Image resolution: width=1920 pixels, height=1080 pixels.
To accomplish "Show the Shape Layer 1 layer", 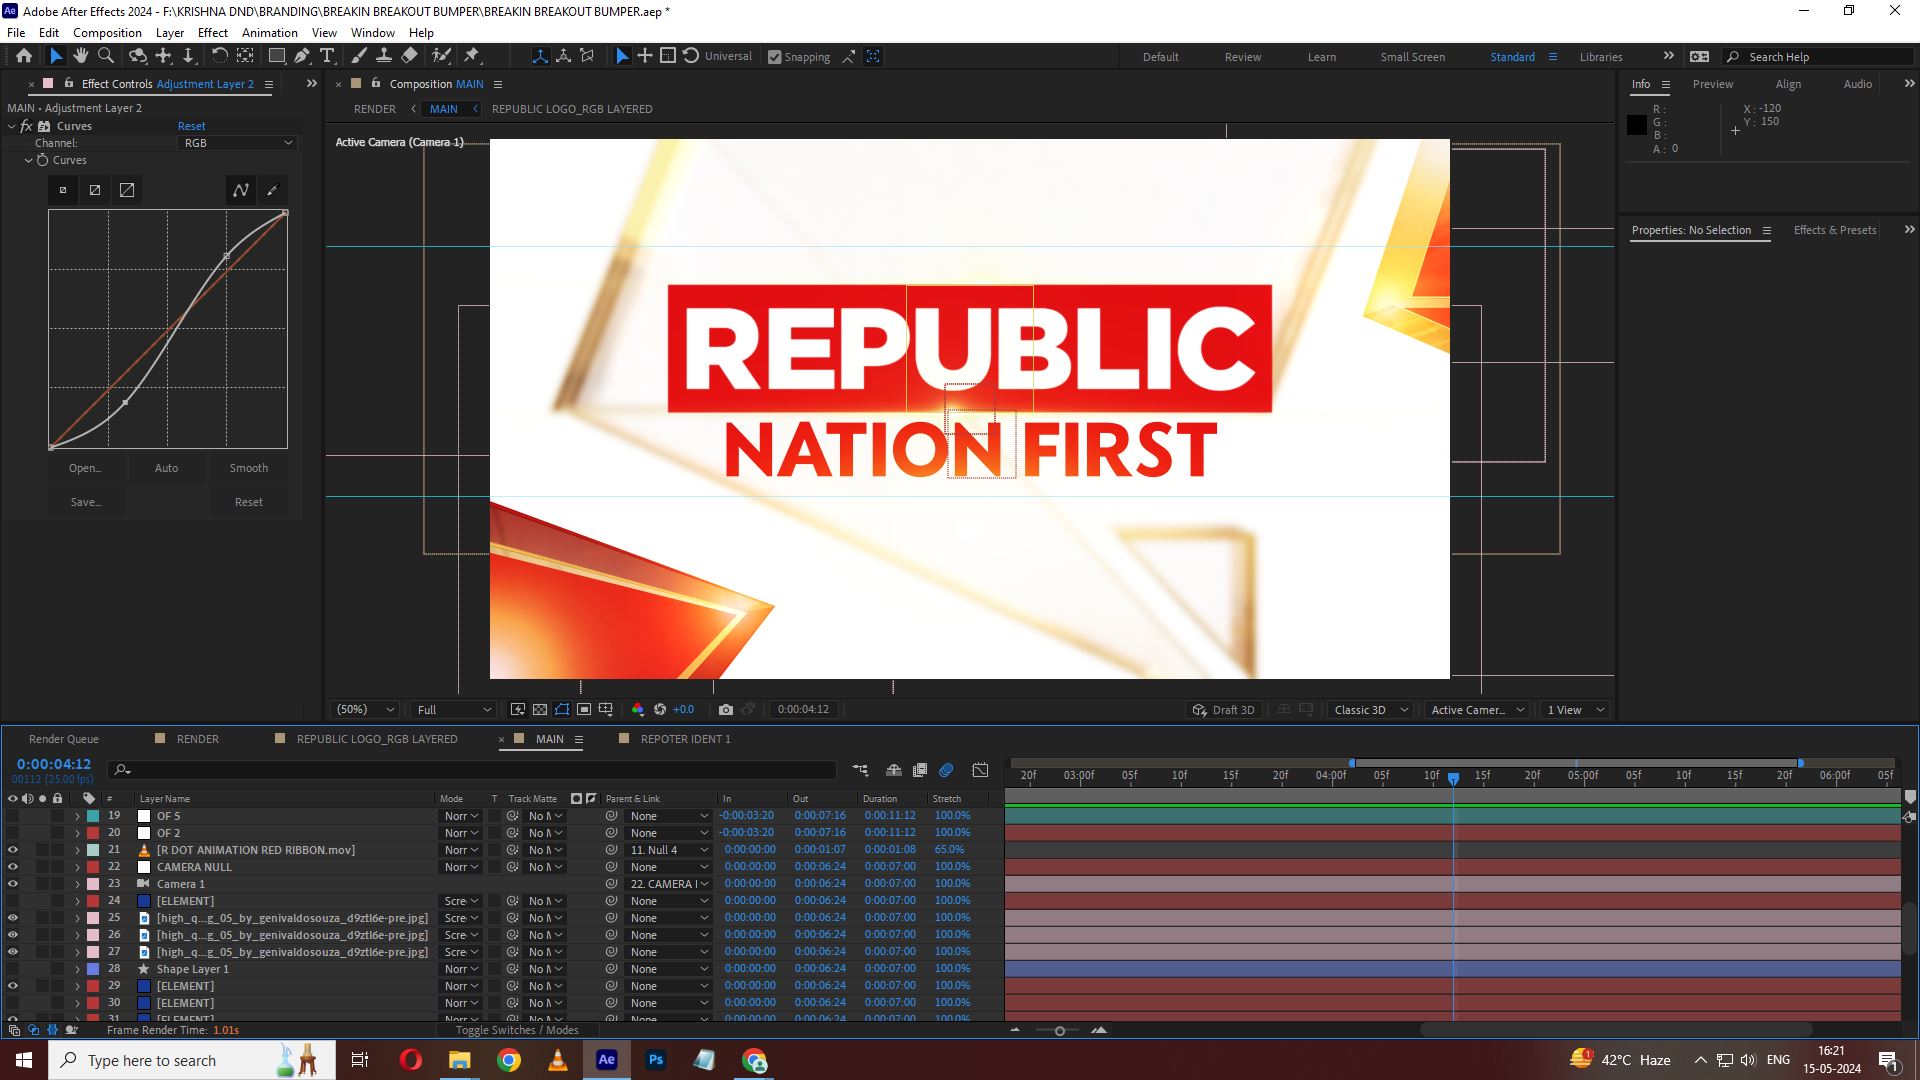I will click(x=13, y=969).
